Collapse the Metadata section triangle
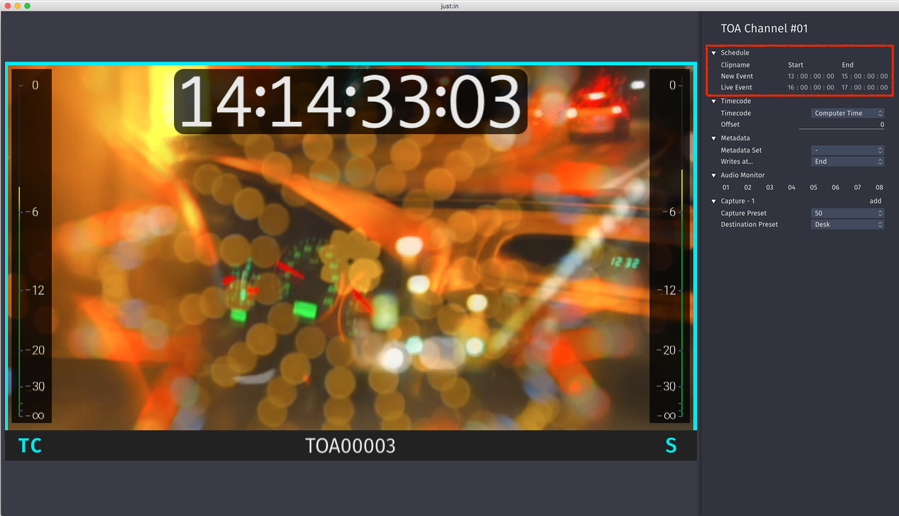 pos(714,138)
